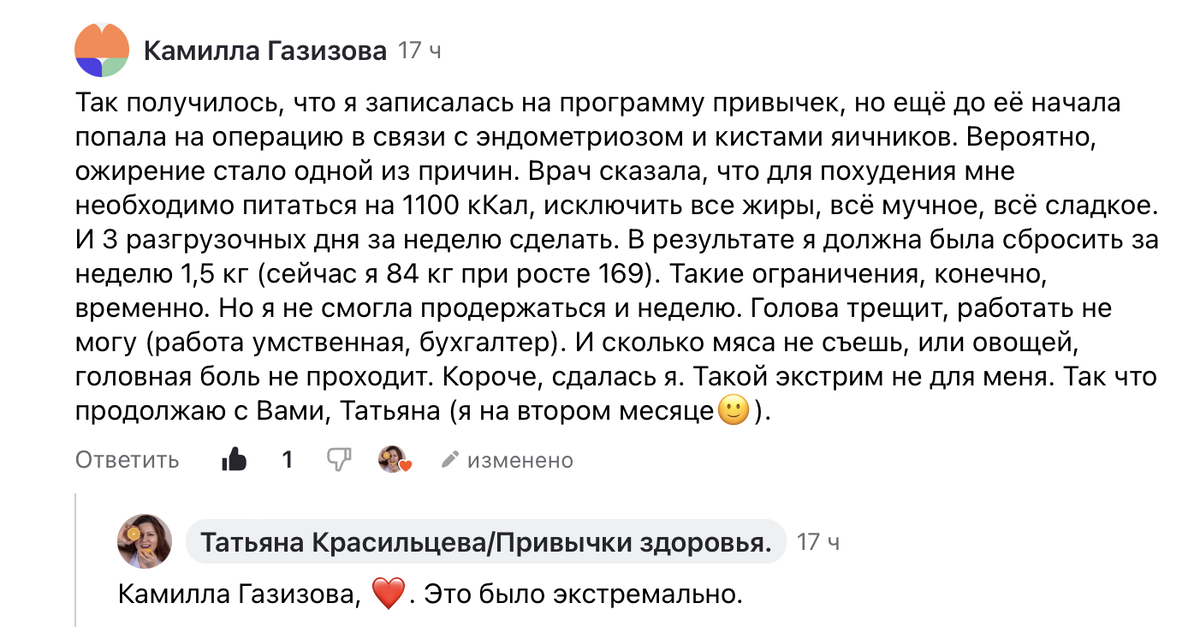Image resolution: width=1200 pixels, height=627 pixels.
Task: Toggle the dislike on Камилла's comment
Action: point(340,460)
